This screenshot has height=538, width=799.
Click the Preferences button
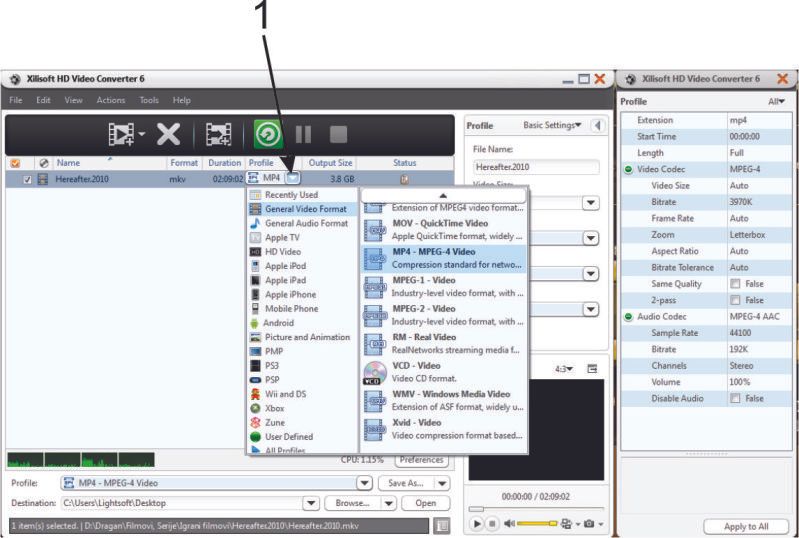[x=421, y=460]
